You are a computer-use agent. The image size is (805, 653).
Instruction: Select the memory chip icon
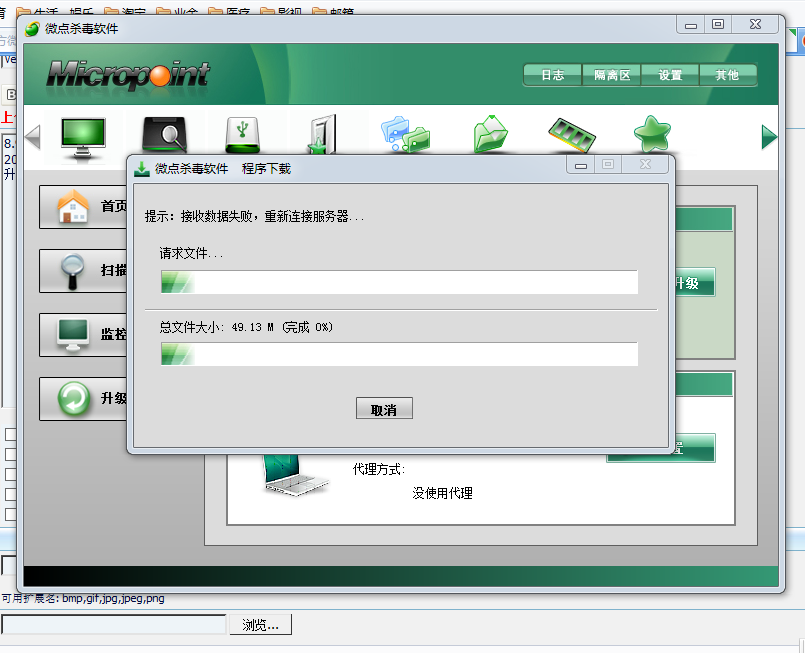tap(572, 135)
